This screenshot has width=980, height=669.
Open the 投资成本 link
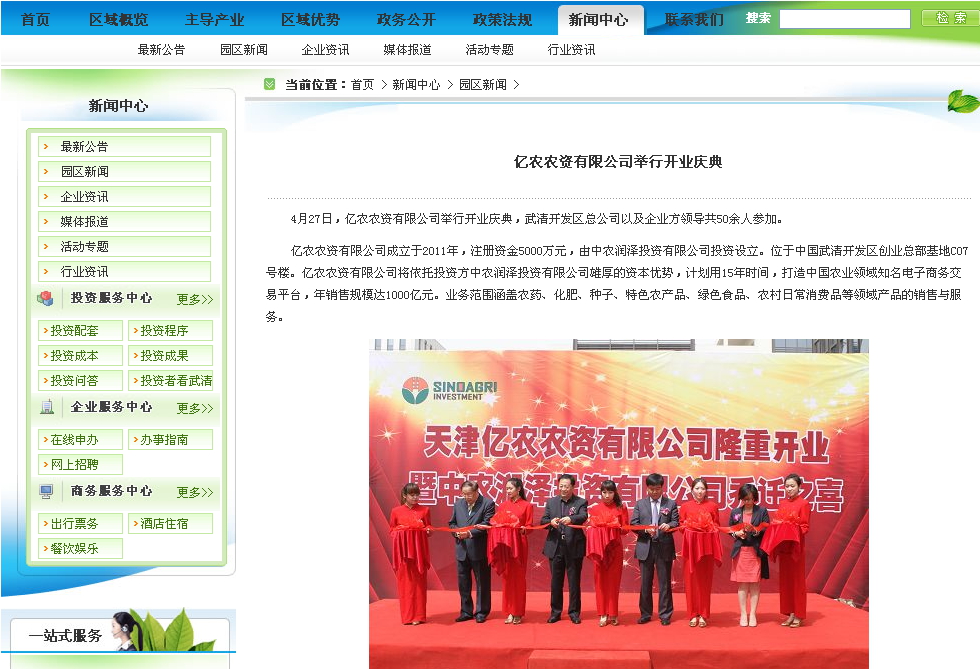click(81, 356)
